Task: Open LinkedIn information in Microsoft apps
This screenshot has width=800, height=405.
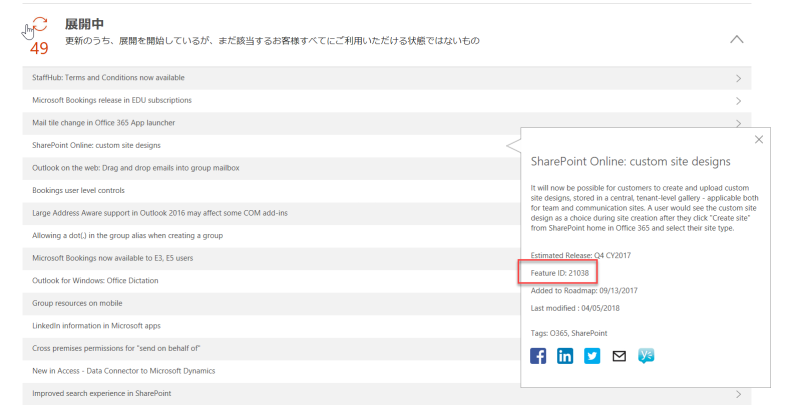Action: (271, 325)
